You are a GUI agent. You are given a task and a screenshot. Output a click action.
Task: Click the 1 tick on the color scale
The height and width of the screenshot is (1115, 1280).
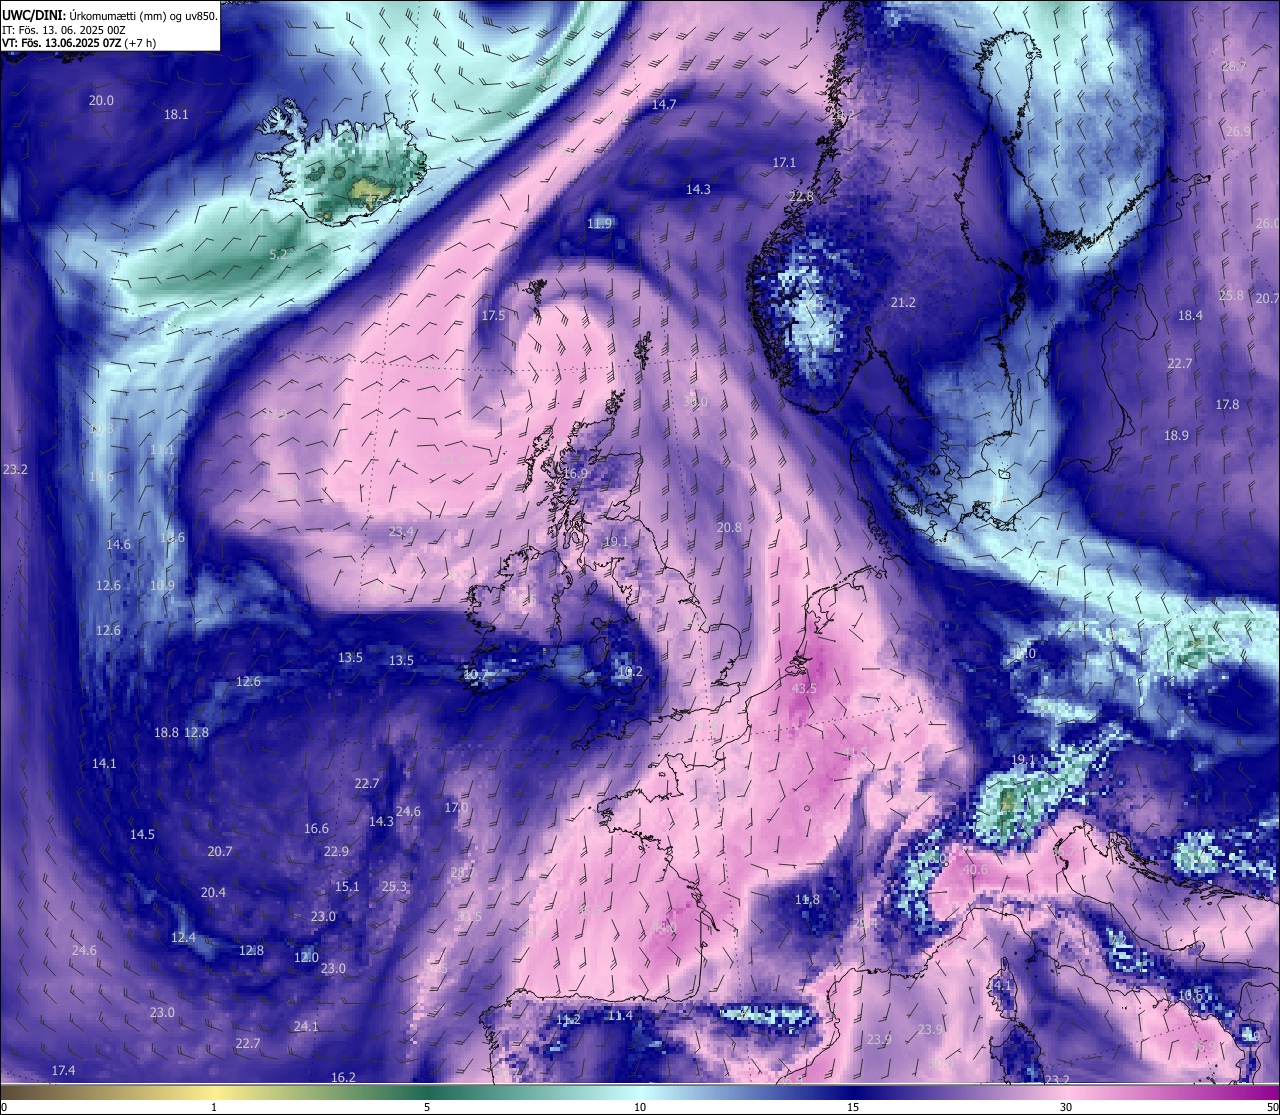[214, 1107]
